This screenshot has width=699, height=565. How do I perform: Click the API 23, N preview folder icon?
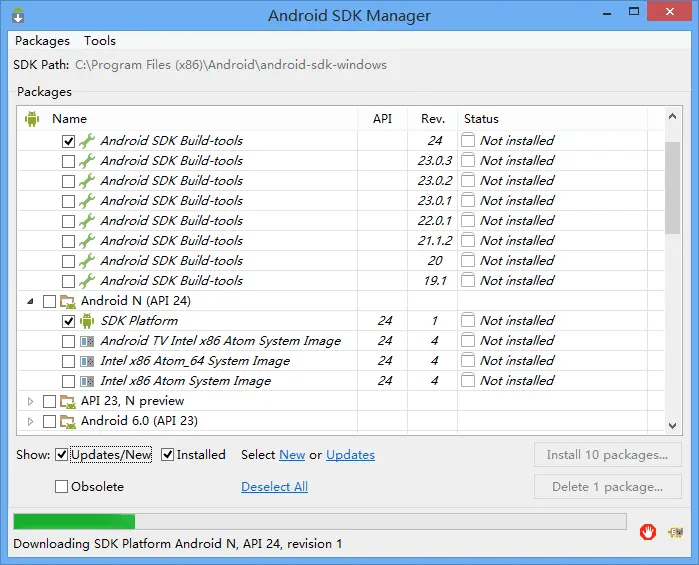68,402
